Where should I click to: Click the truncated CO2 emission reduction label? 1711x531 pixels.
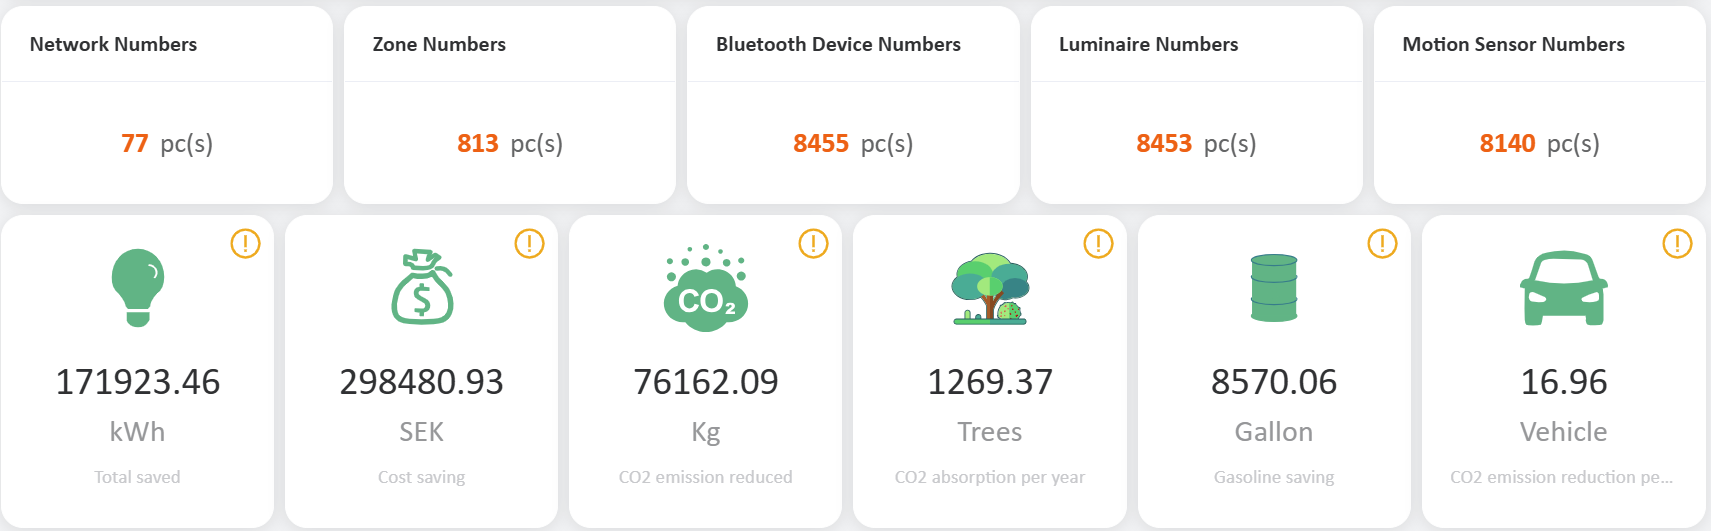pyautogui.click(x=1561, y=477)
